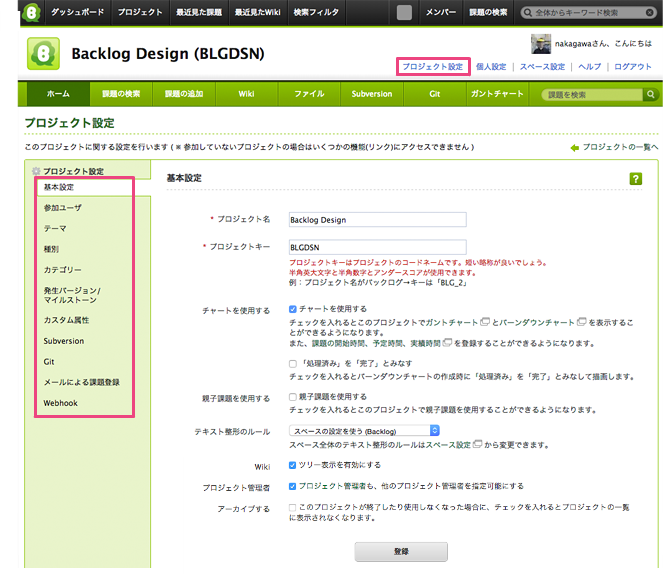Open プロジェクト menu in top bar
The image size is (663, 574).
click(140, 12)
